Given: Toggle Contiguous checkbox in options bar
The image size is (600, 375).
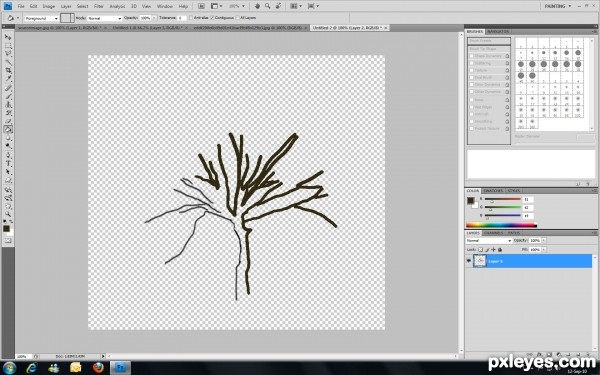Looking at the screenshot, I should [212, 18].
